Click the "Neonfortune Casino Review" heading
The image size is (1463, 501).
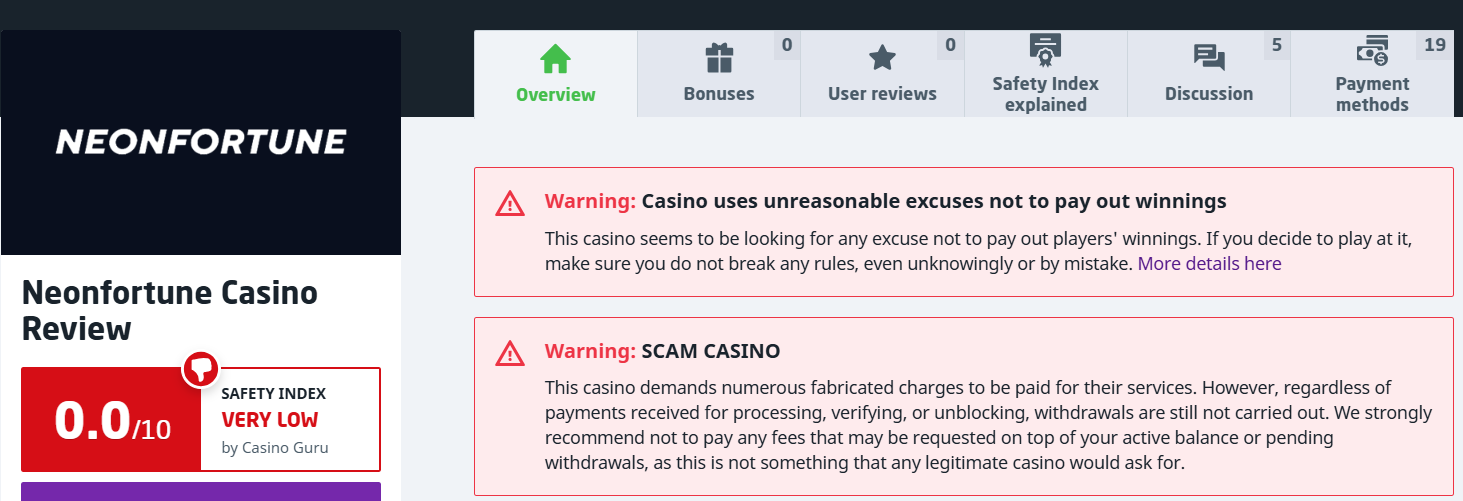click(x=170, y=310)
